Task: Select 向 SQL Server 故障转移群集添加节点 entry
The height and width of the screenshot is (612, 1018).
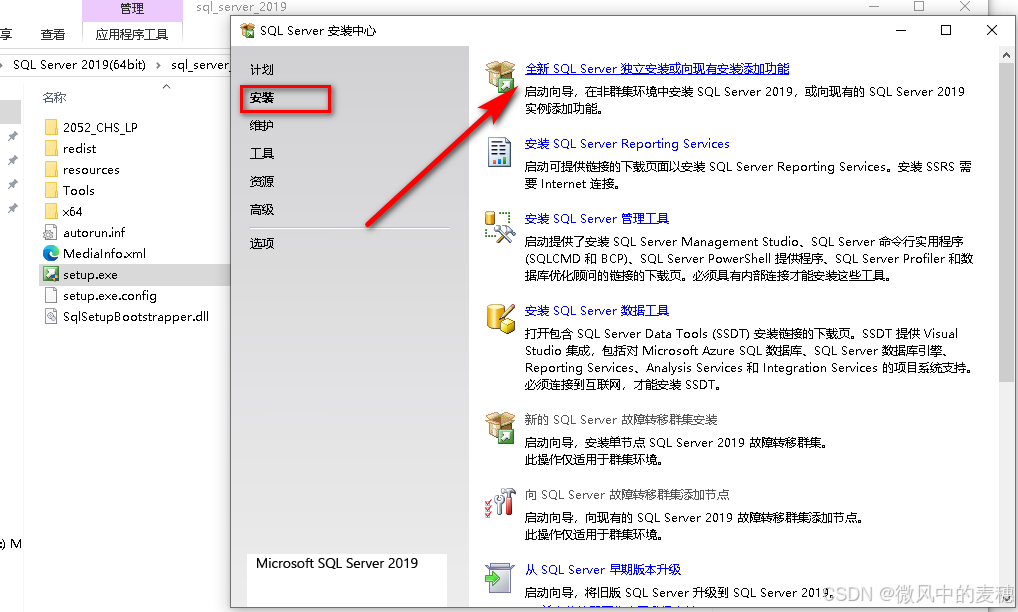Action: (627, 495)
